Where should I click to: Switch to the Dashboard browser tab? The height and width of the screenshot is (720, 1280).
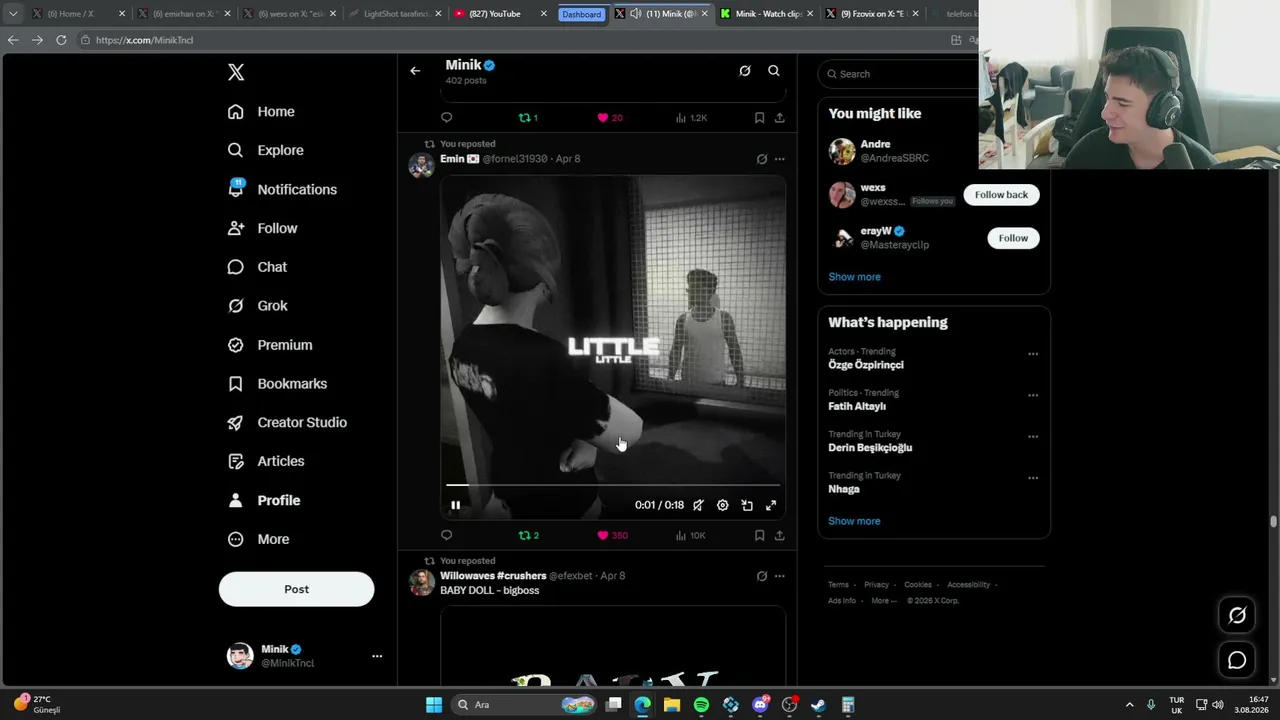(581, 14)
